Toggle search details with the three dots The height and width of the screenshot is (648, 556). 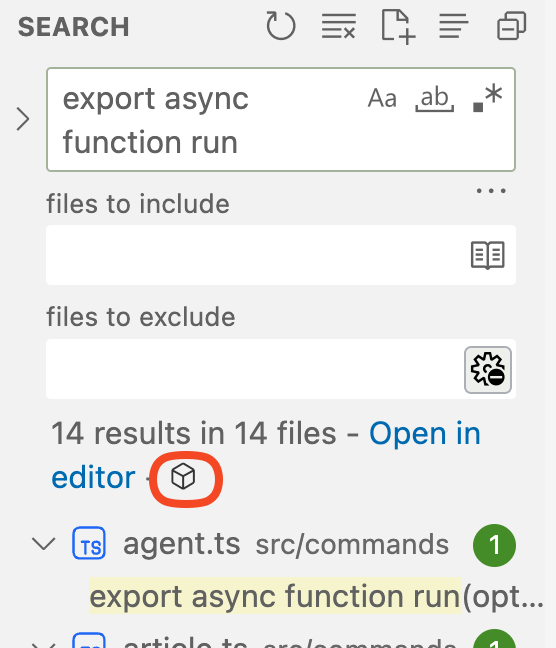tap(491, 191)
